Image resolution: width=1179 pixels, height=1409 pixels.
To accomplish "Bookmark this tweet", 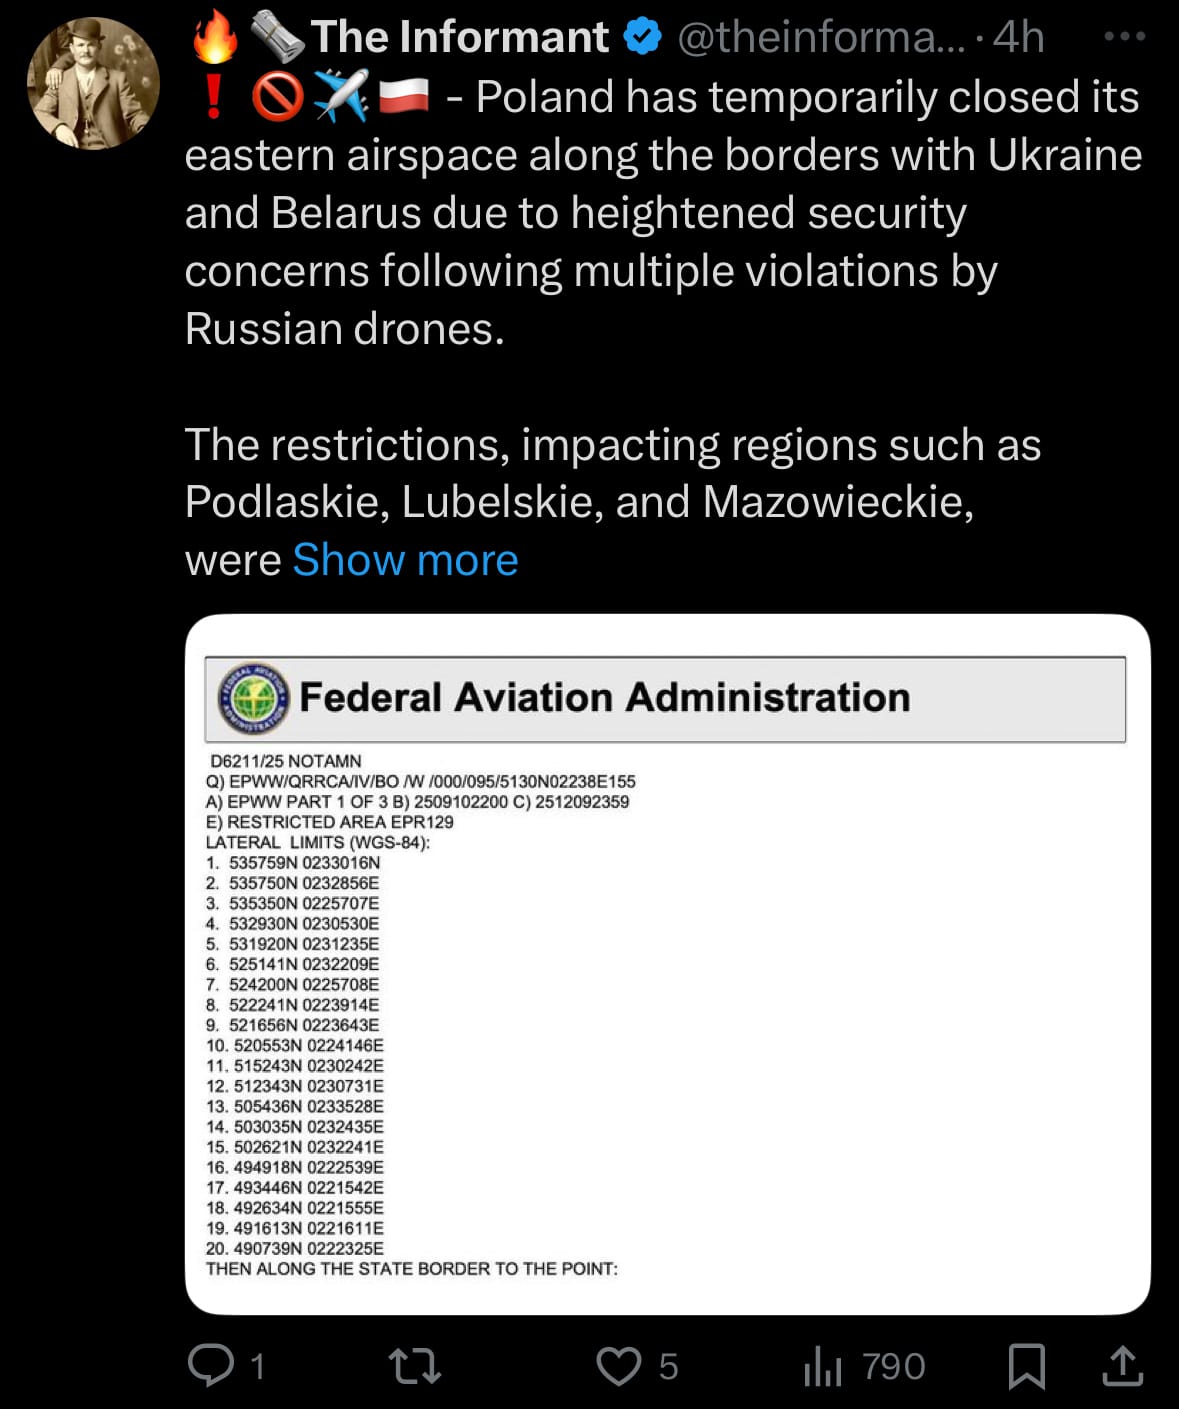I will pos(1027,1366).
